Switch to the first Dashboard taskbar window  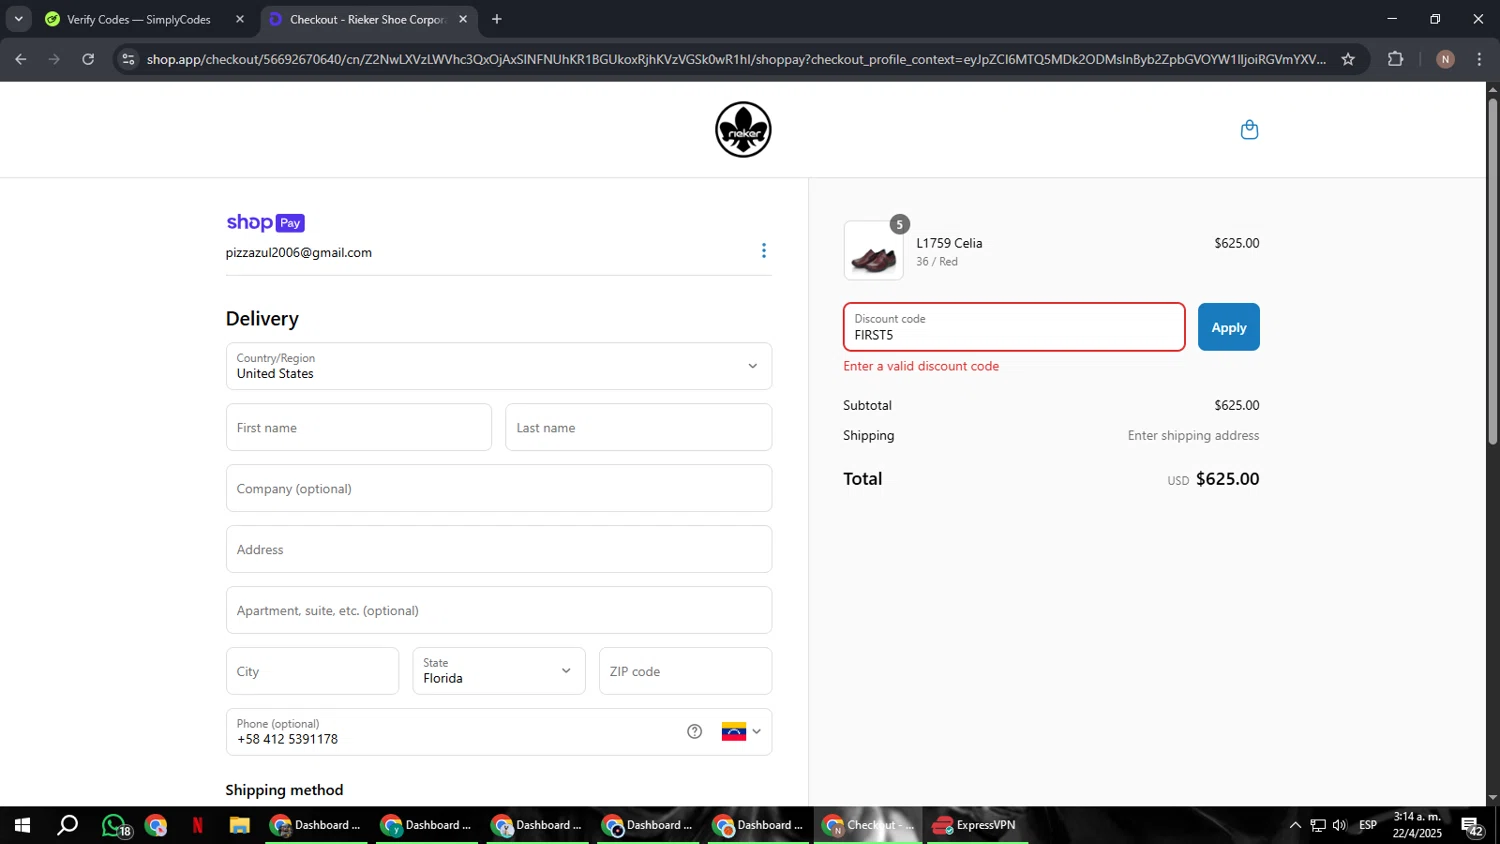[x=316, y=826]
